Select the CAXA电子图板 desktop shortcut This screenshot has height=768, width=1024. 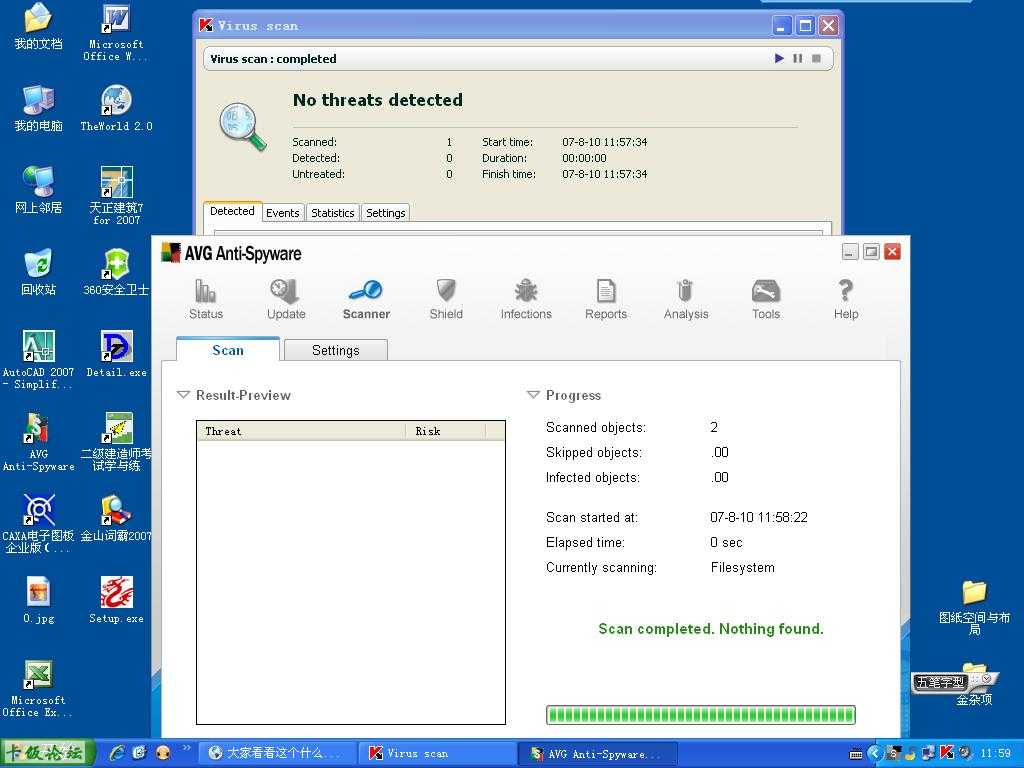[x=38, y=523]
